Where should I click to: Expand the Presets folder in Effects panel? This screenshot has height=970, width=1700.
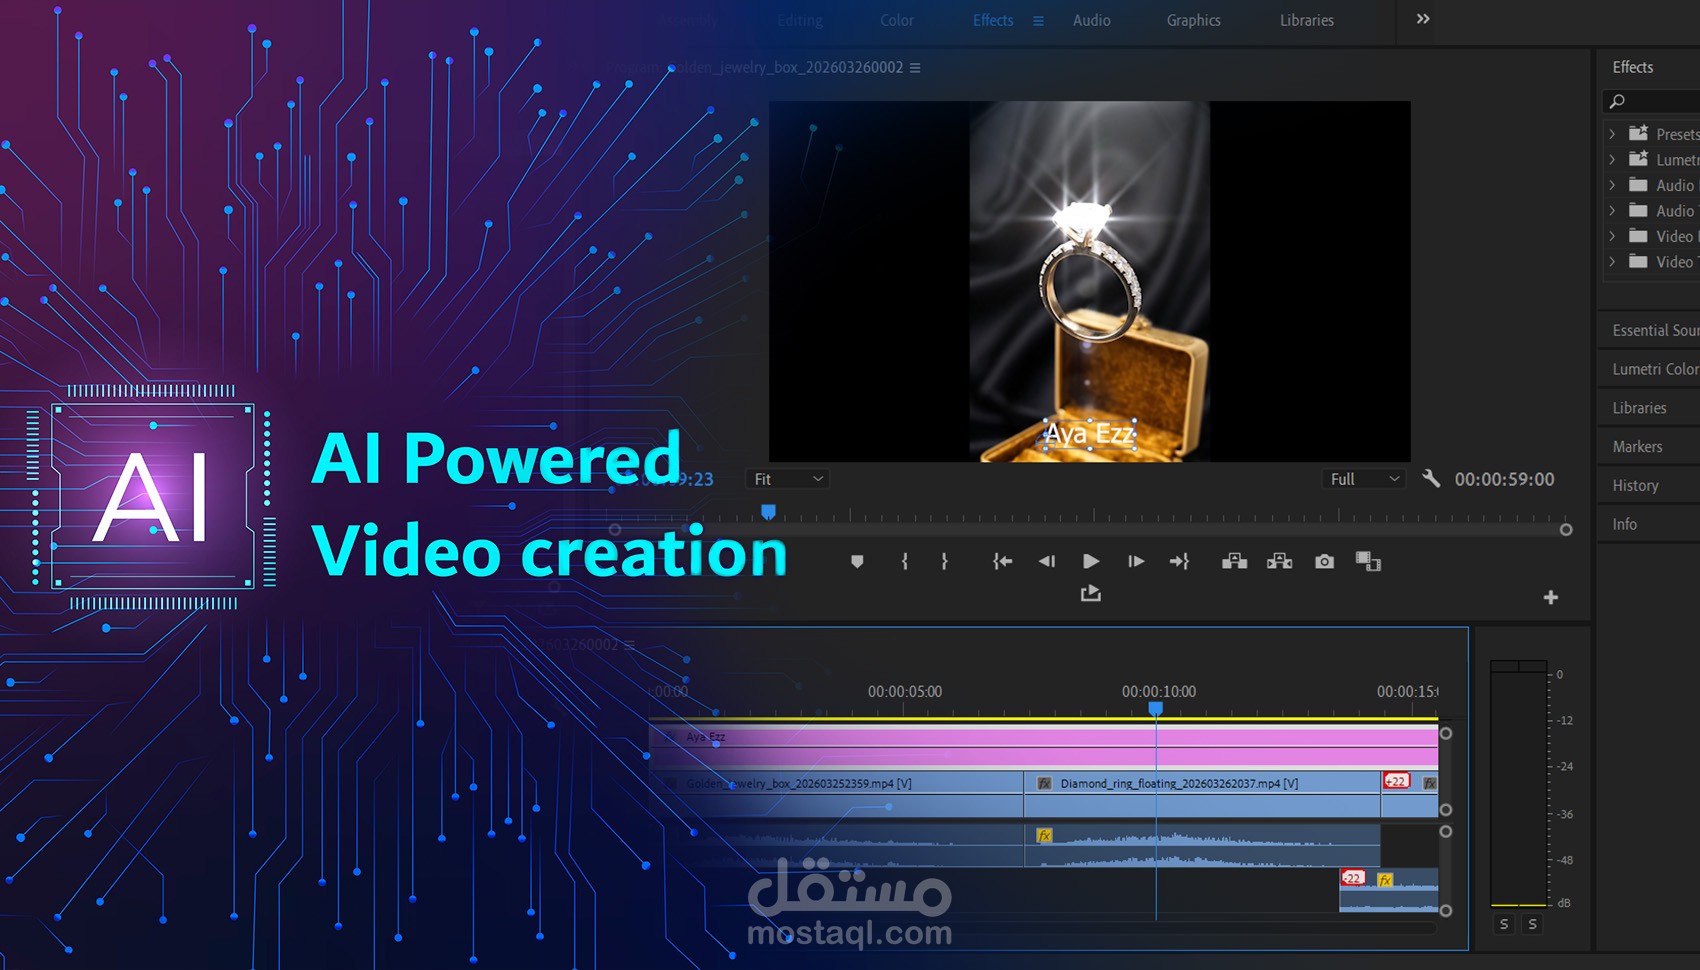(x=1613, y=133)
